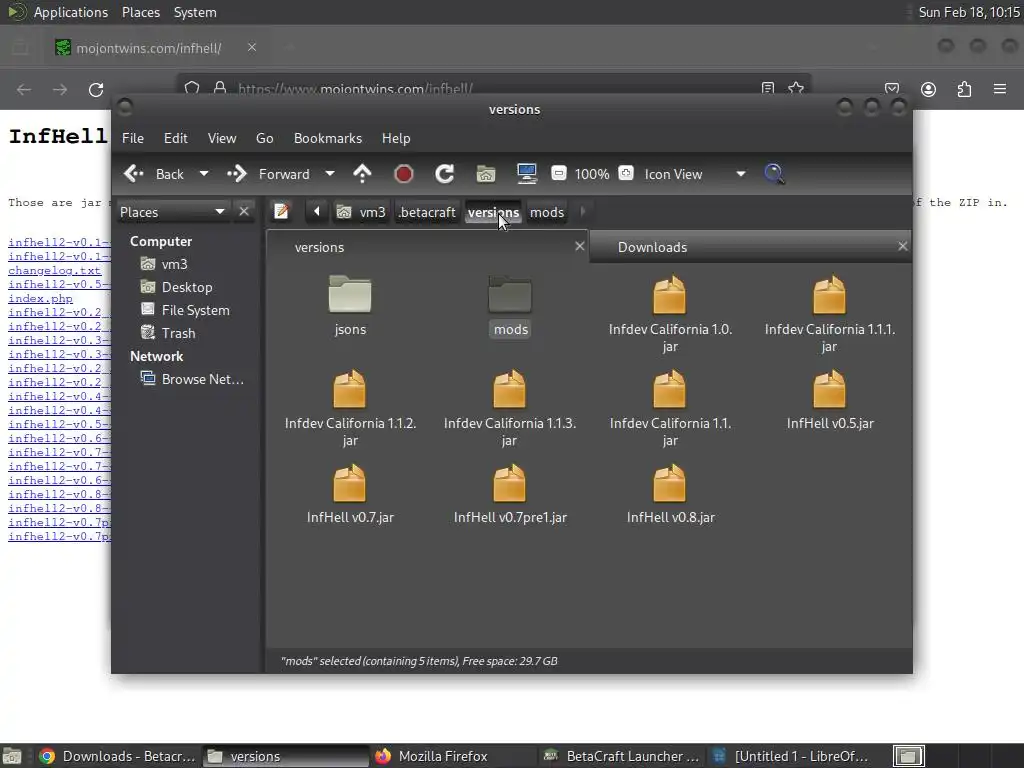The image size is (1024, 768).
Task: Bookmark page with Firefox star icon
Action: 795,88
